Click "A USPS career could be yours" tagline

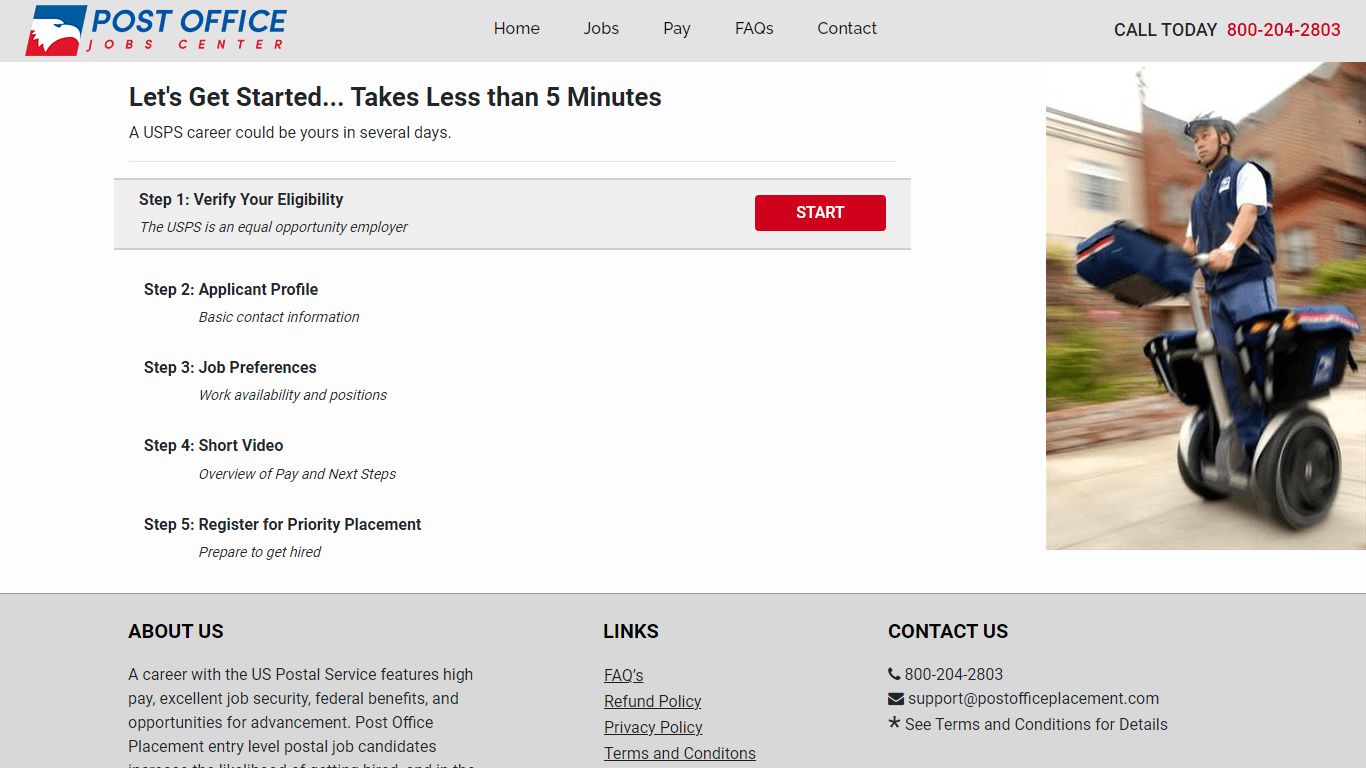(290, 132)
